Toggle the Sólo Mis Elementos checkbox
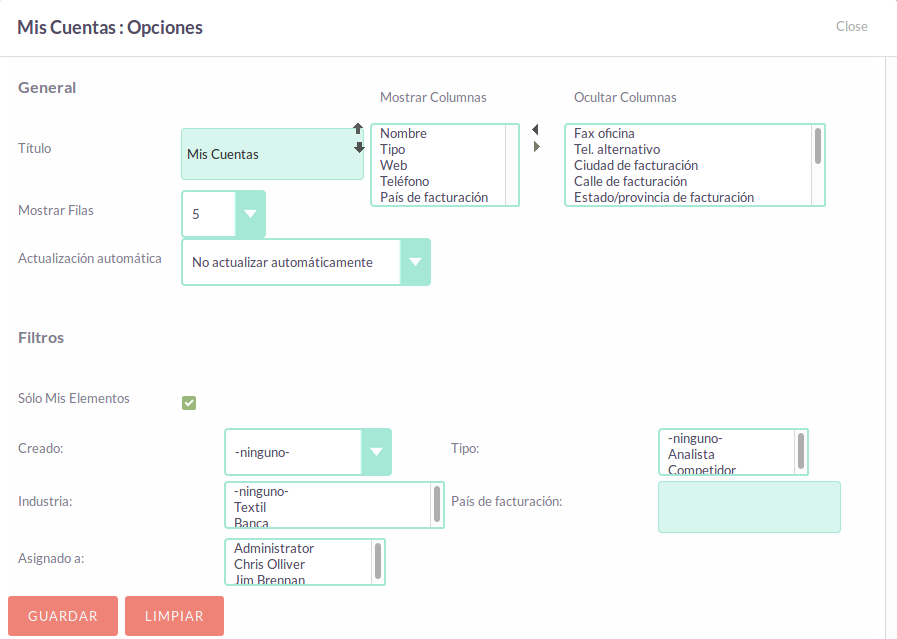The image size is (897, 639). click(189, 403)
